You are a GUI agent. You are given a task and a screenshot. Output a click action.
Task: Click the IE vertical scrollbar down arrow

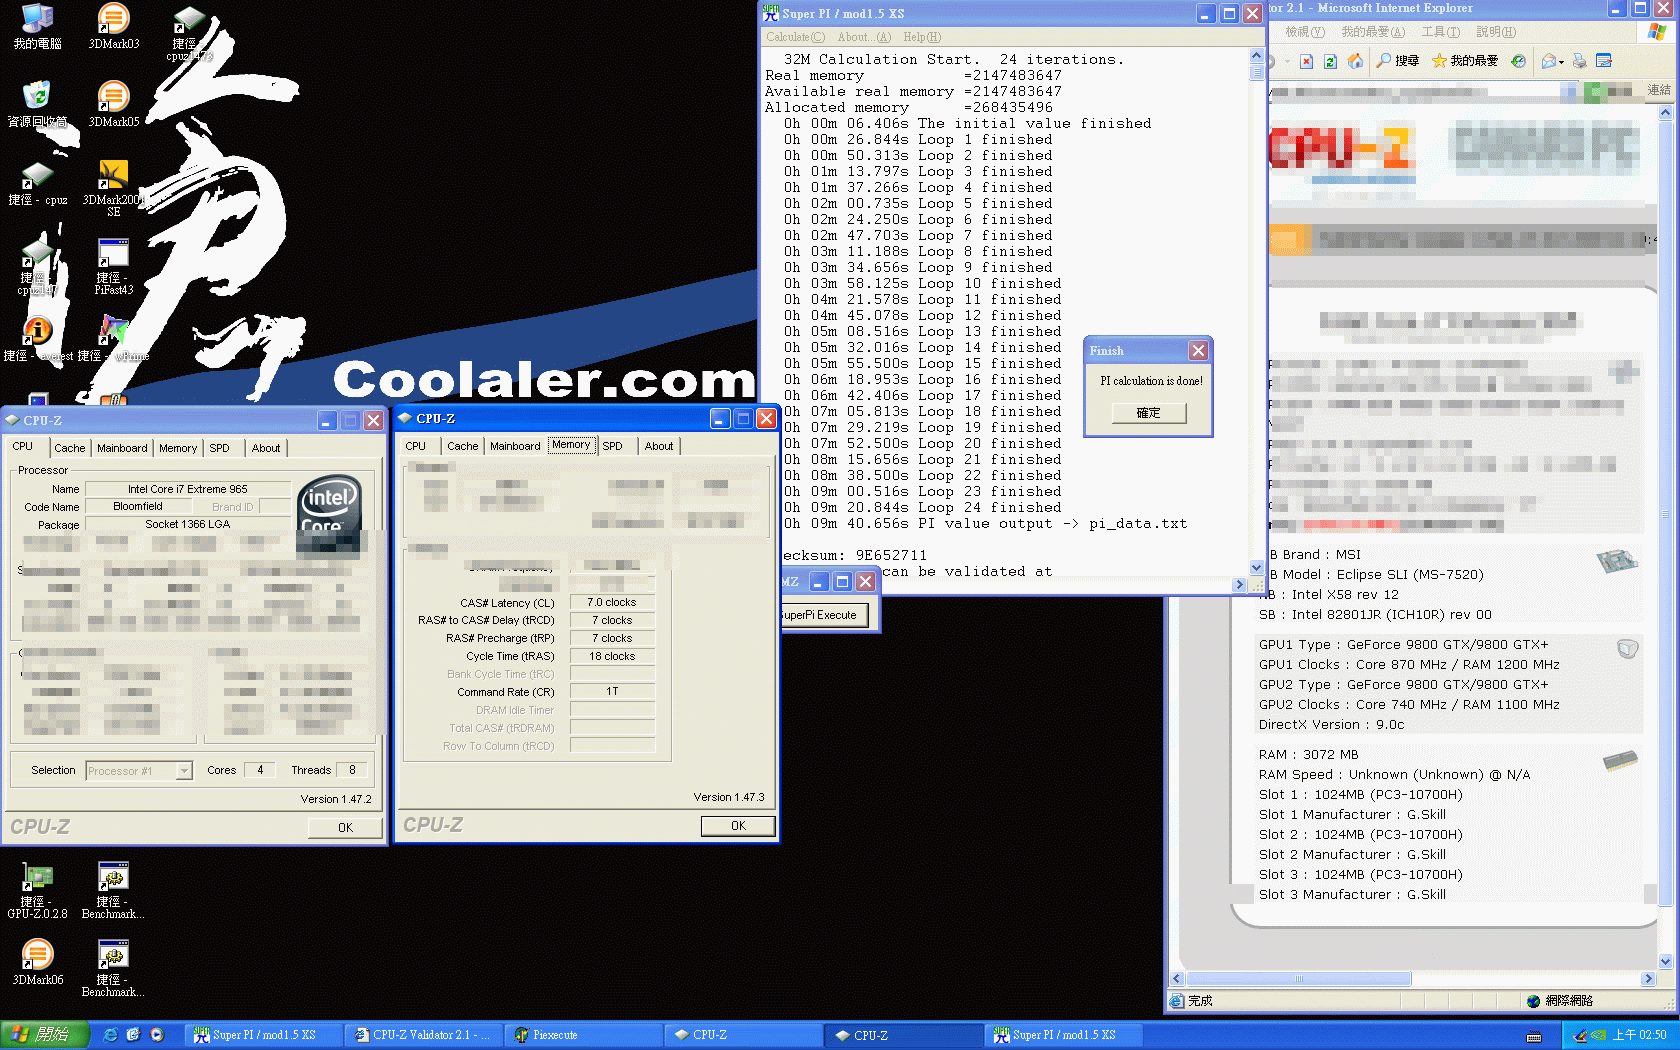click(x=1666, y=961)
